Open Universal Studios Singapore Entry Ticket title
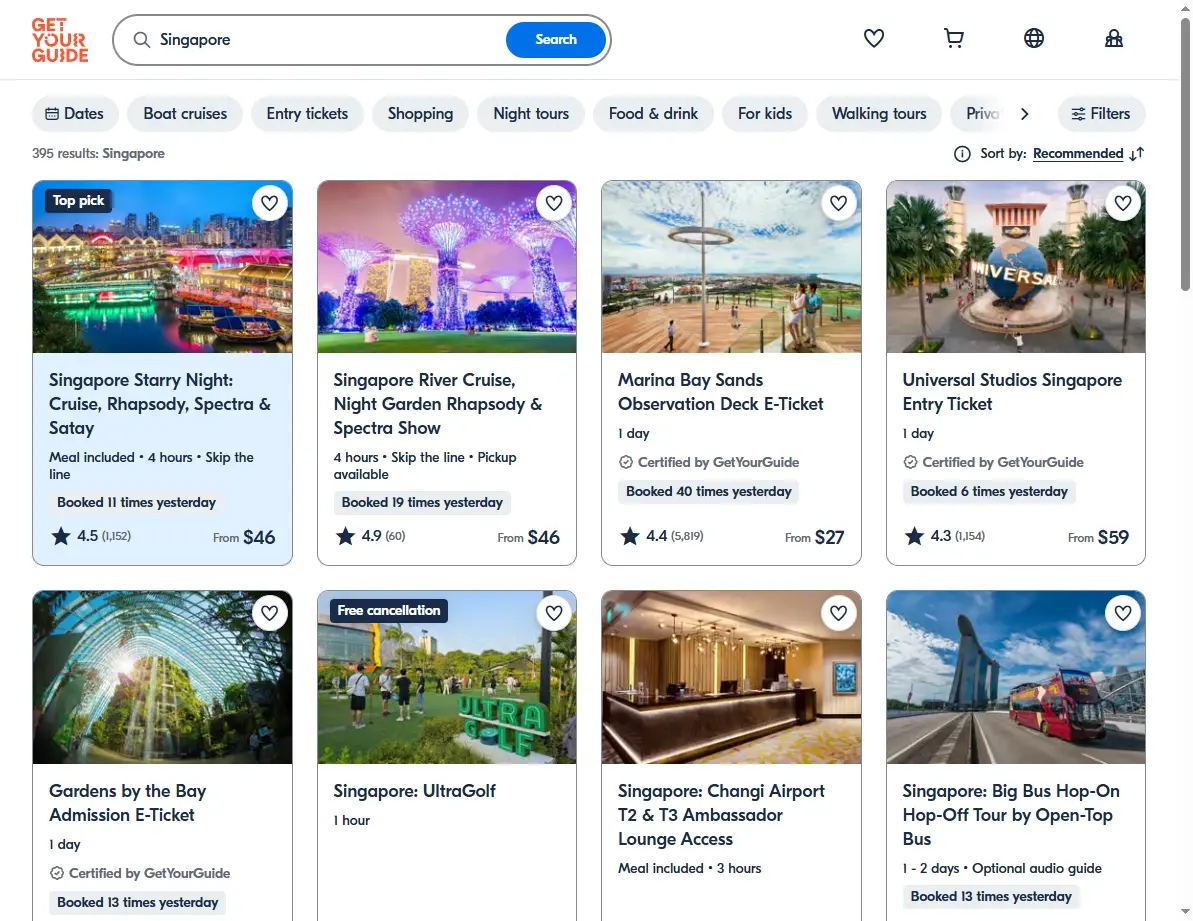 click(1012, 392)
